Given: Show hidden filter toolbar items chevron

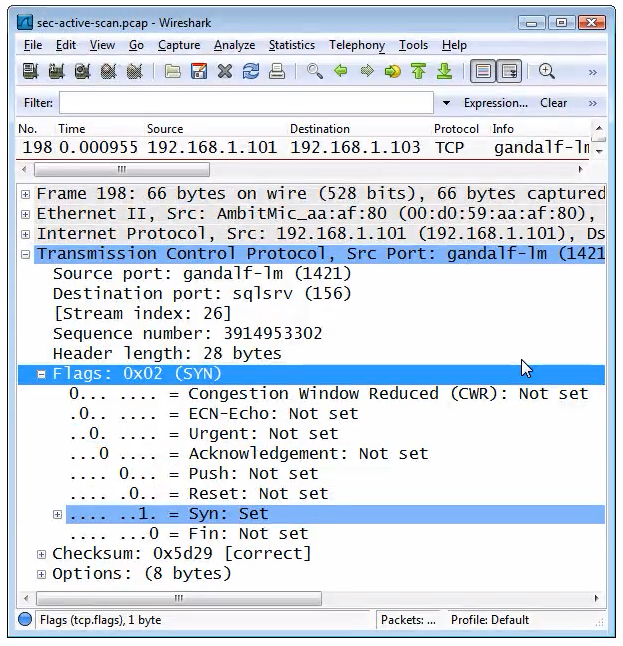Looking at the screenshot, I should tap(593, 103).
